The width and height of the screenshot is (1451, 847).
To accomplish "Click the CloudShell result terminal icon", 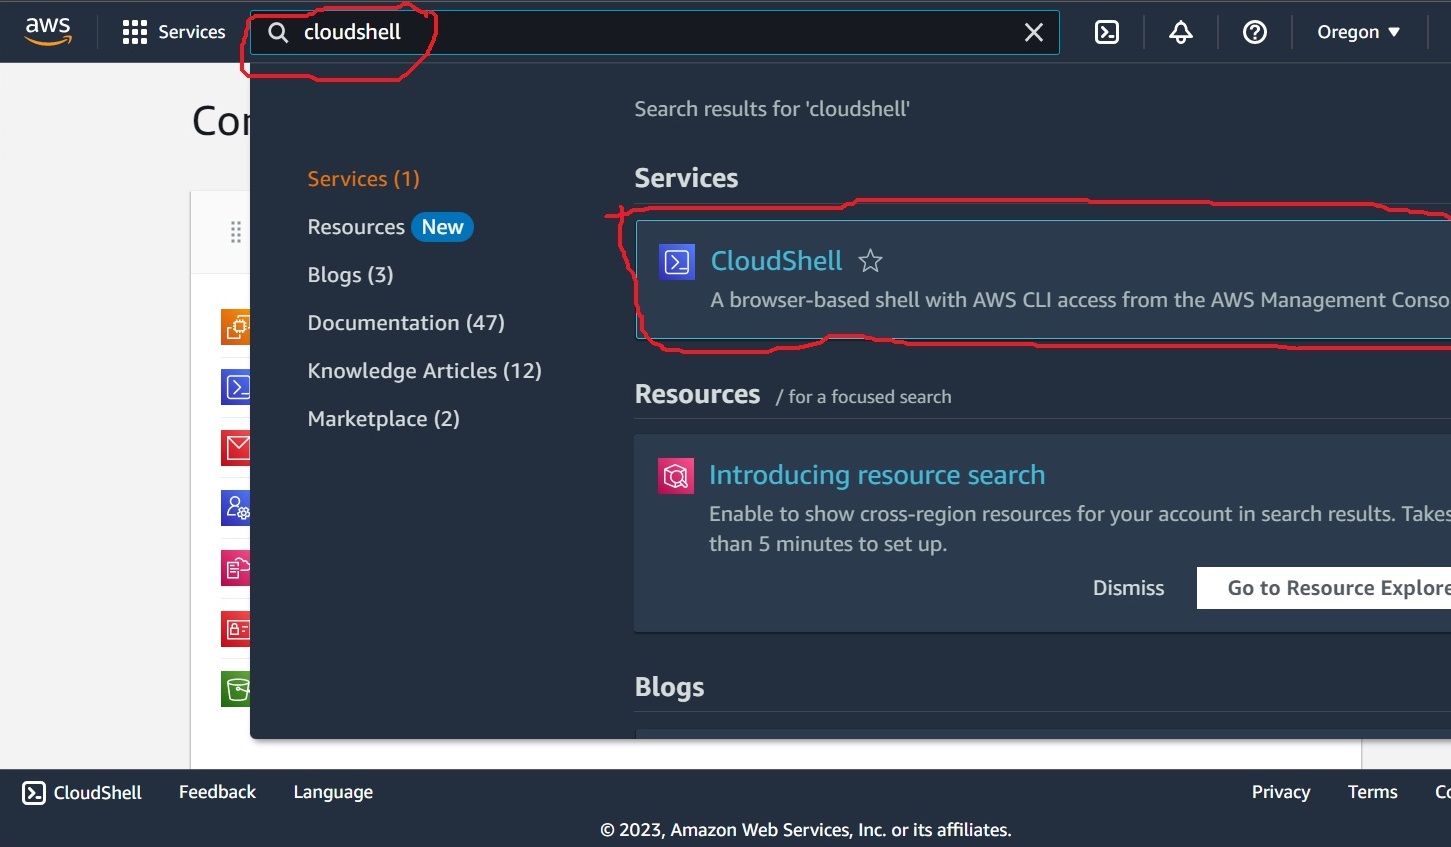I will (677, 262).
